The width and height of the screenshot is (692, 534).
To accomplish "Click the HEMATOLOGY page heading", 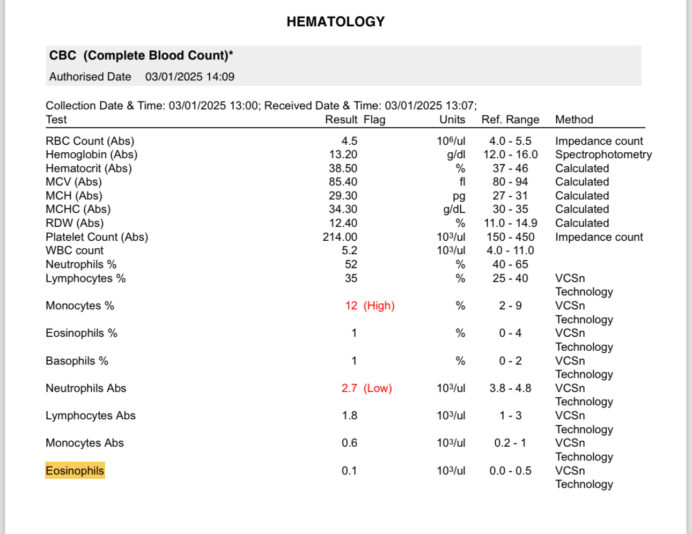I will pyautogui.click(x=335, y=21).
